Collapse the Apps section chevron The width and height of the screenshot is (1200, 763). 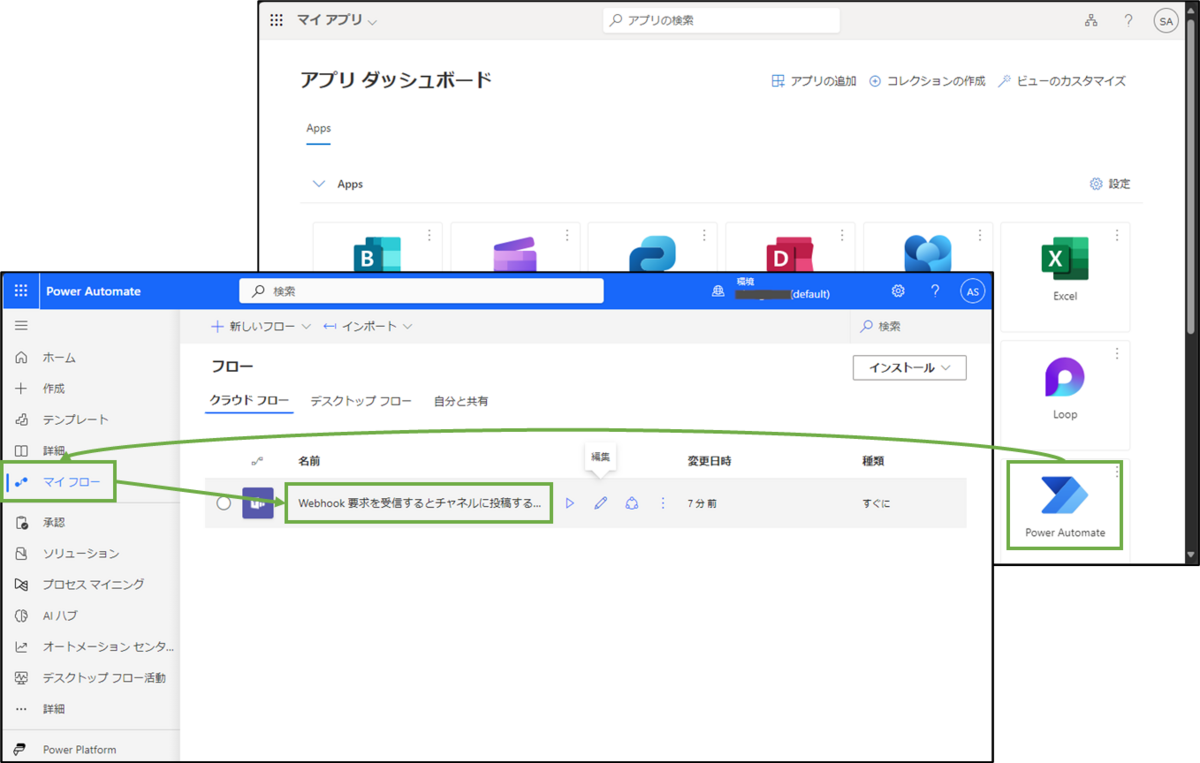pyautogui.click(x=319, y=184)
